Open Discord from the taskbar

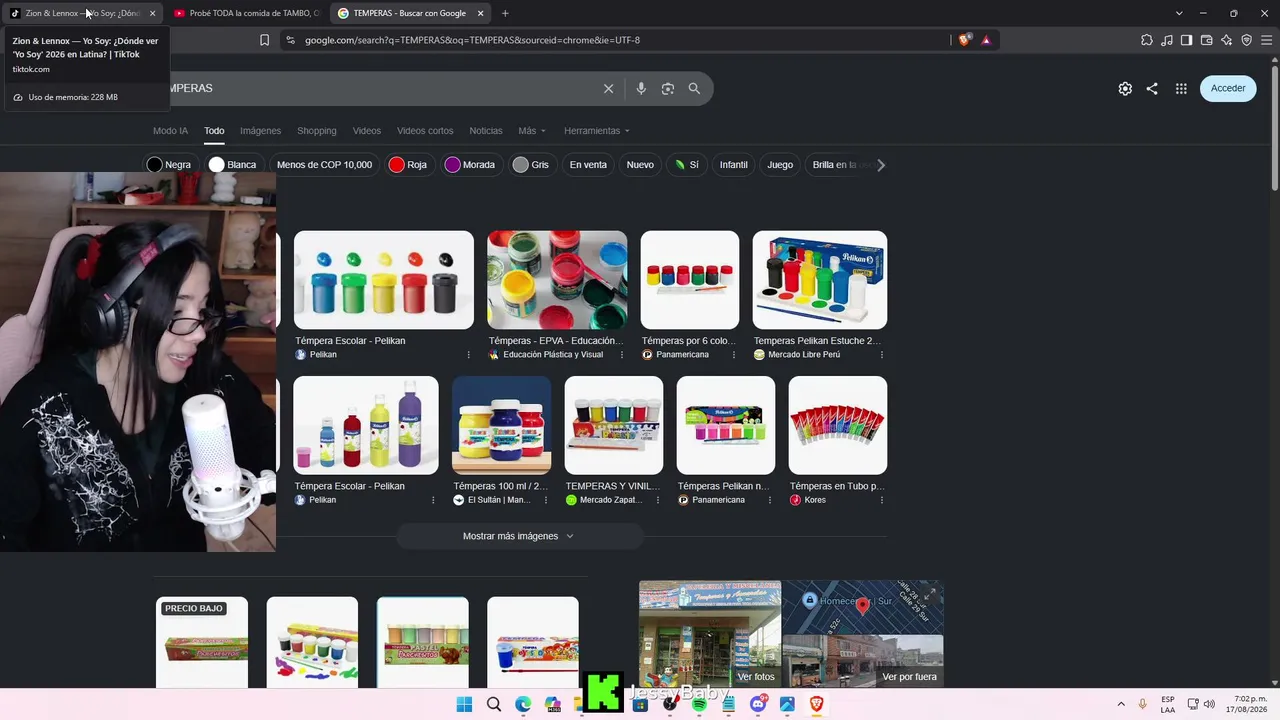(758, 704)
